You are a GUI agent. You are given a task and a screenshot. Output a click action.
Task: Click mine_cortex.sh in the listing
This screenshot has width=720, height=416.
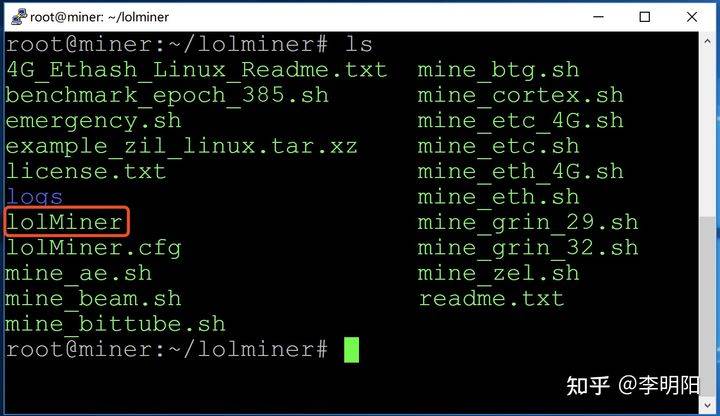[520, 96]
